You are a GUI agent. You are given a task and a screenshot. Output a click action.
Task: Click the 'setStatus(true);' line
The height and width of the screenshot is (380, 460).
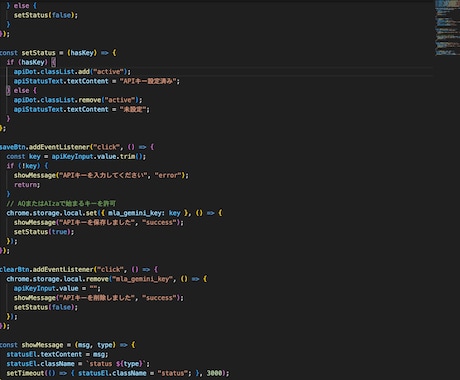pyautogui.click(x=44, y=232)
